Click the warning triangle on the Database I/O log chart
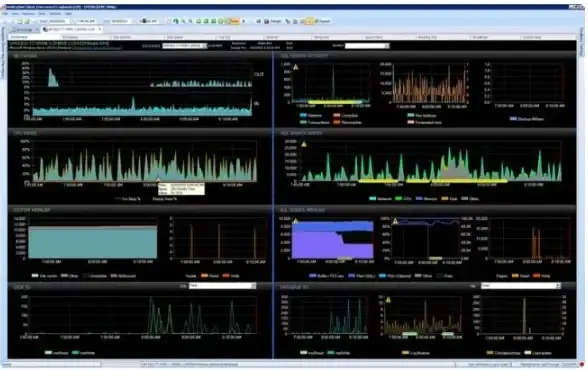 click(x=388, y=300)
